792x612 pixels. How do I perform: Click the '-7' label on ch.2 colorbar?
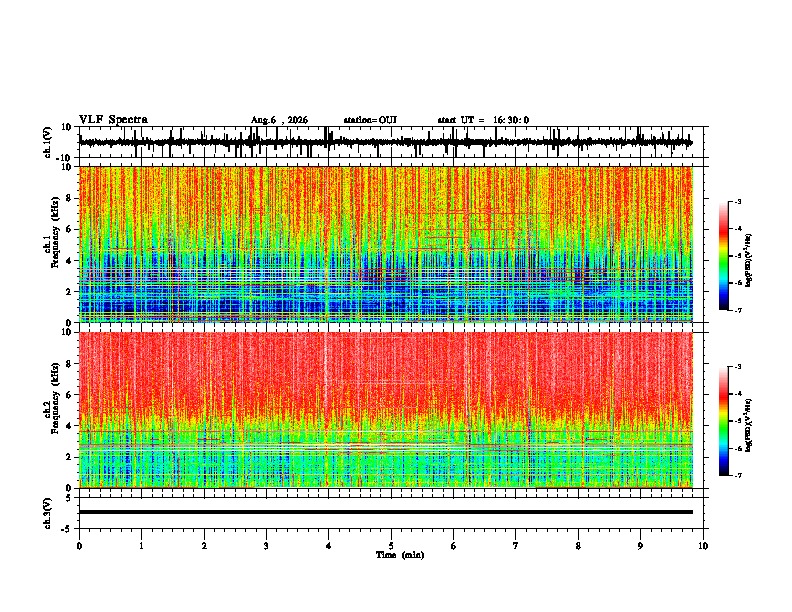tap(737, 476)
